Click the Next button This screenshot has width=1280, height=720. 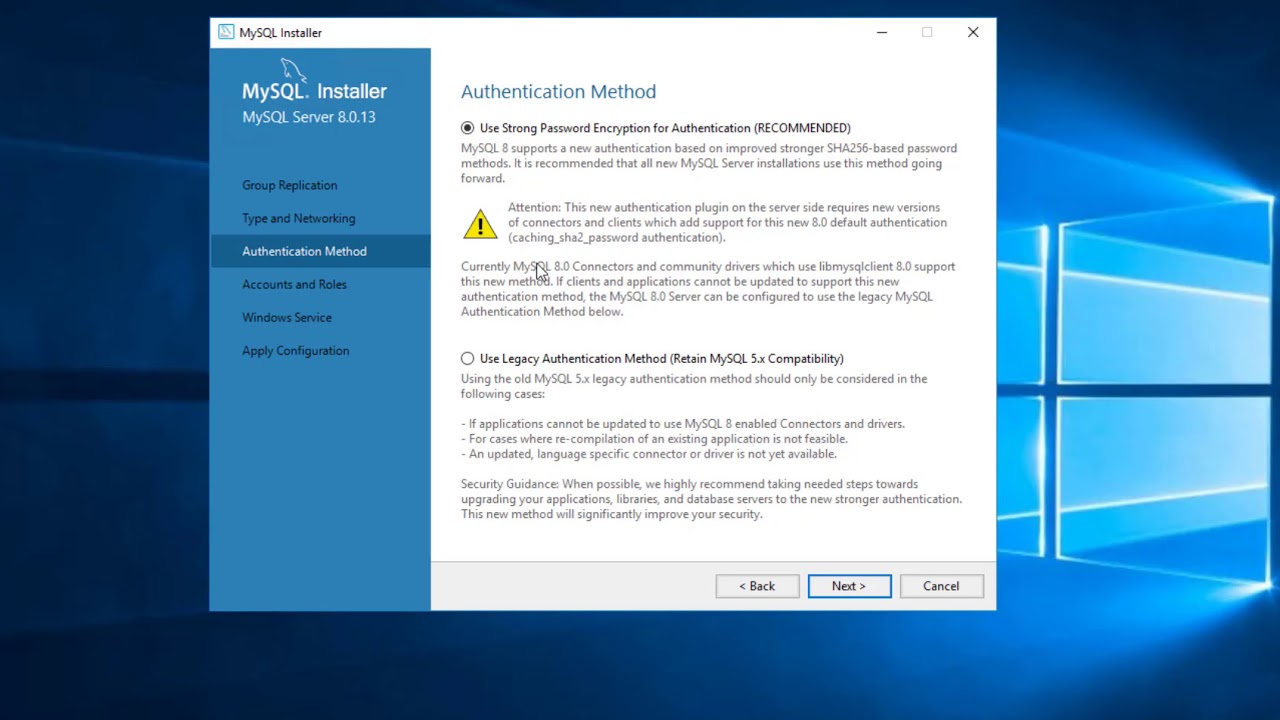[x=849, y=586]
